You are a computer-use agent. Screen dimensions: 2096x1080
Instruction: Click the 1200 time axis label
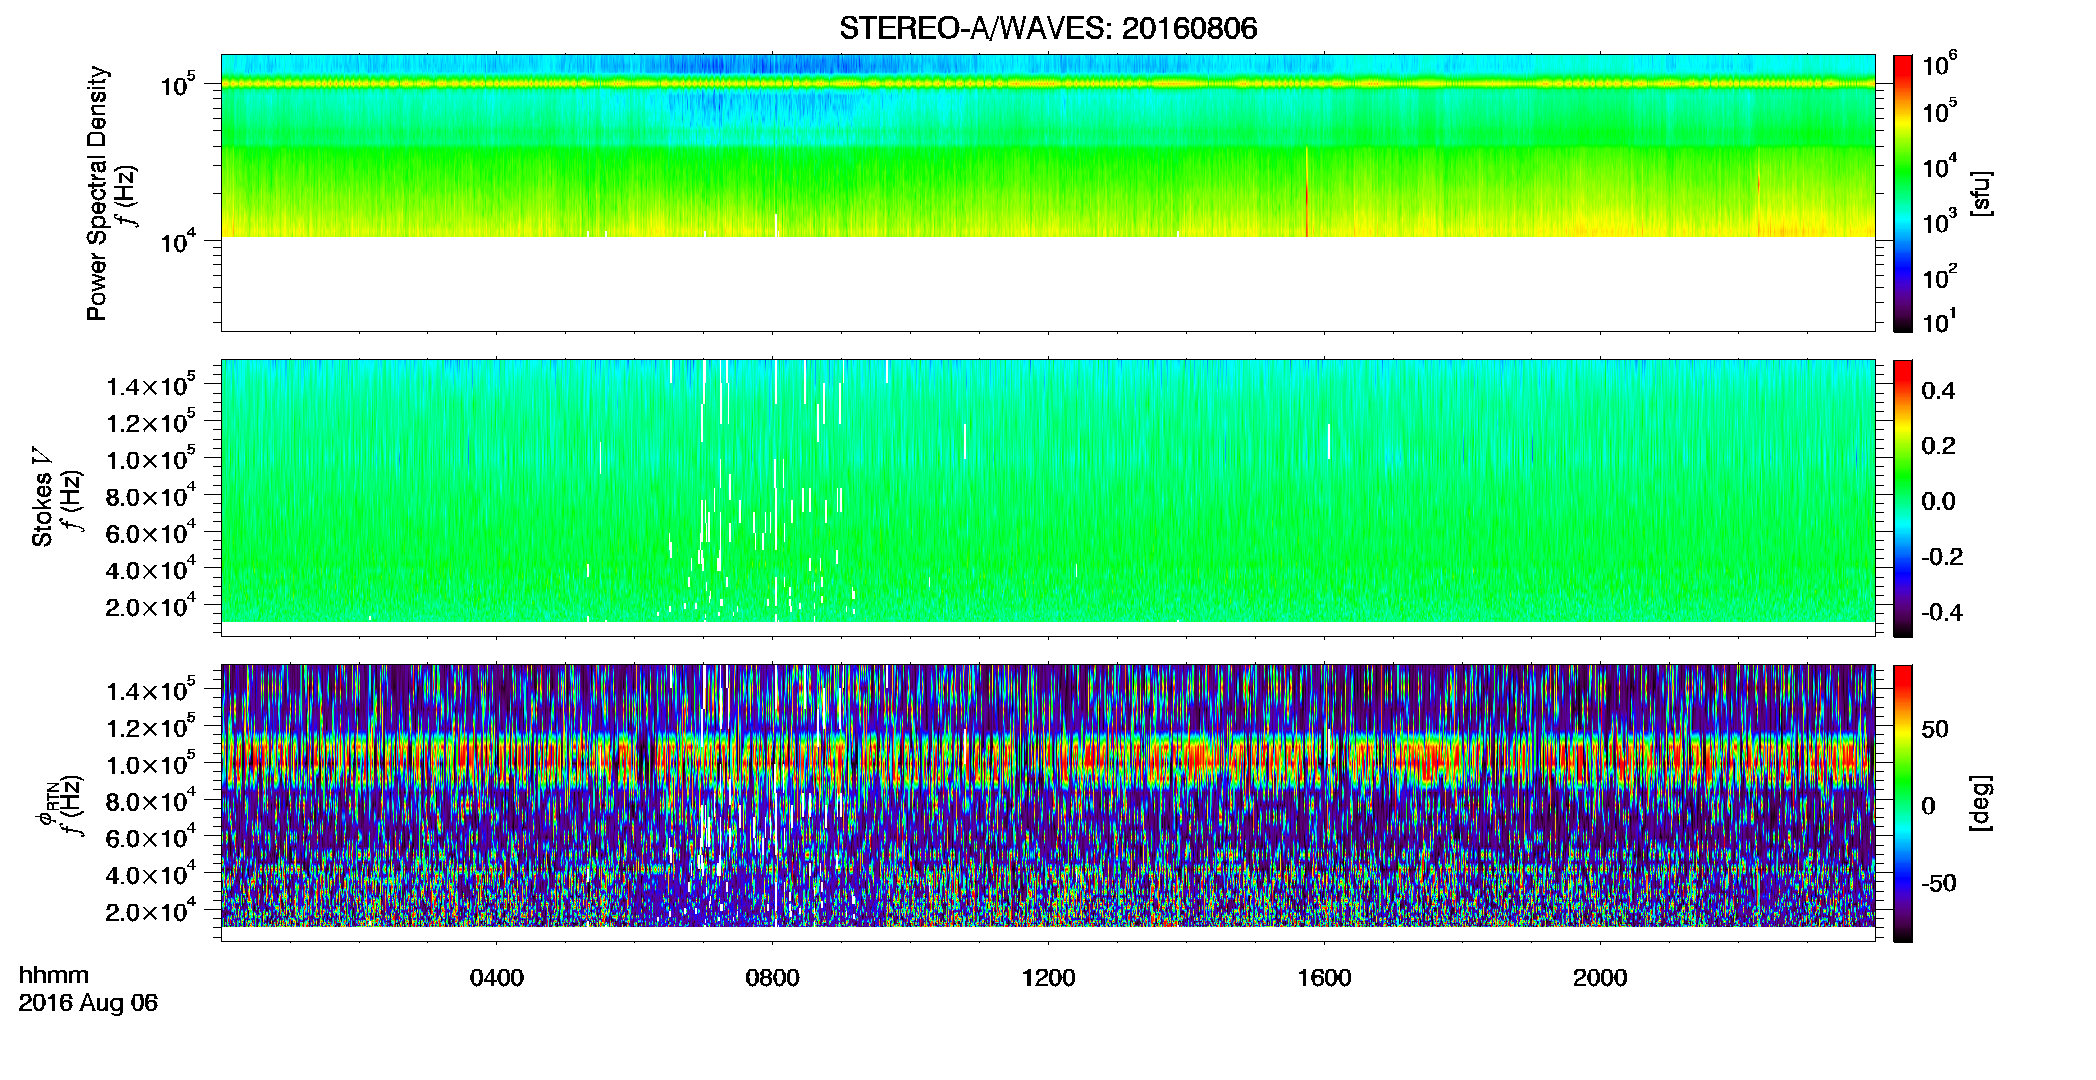1049,978
